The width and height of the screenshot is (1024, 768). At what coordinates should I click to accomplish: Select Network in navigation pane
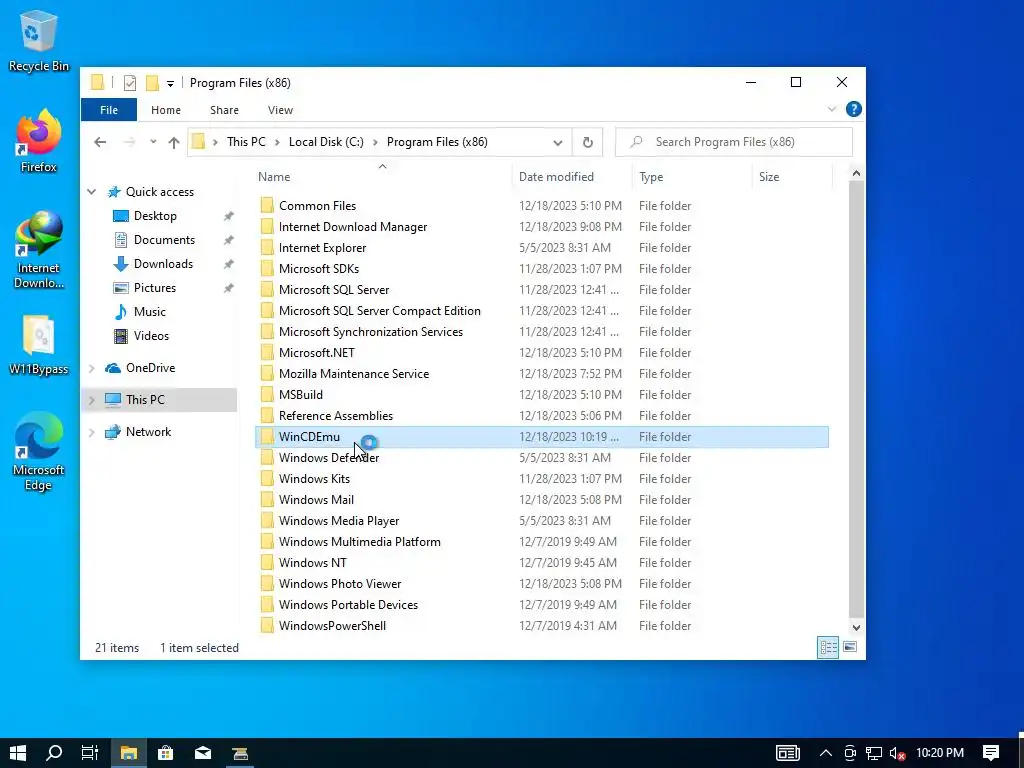(148, 432)
